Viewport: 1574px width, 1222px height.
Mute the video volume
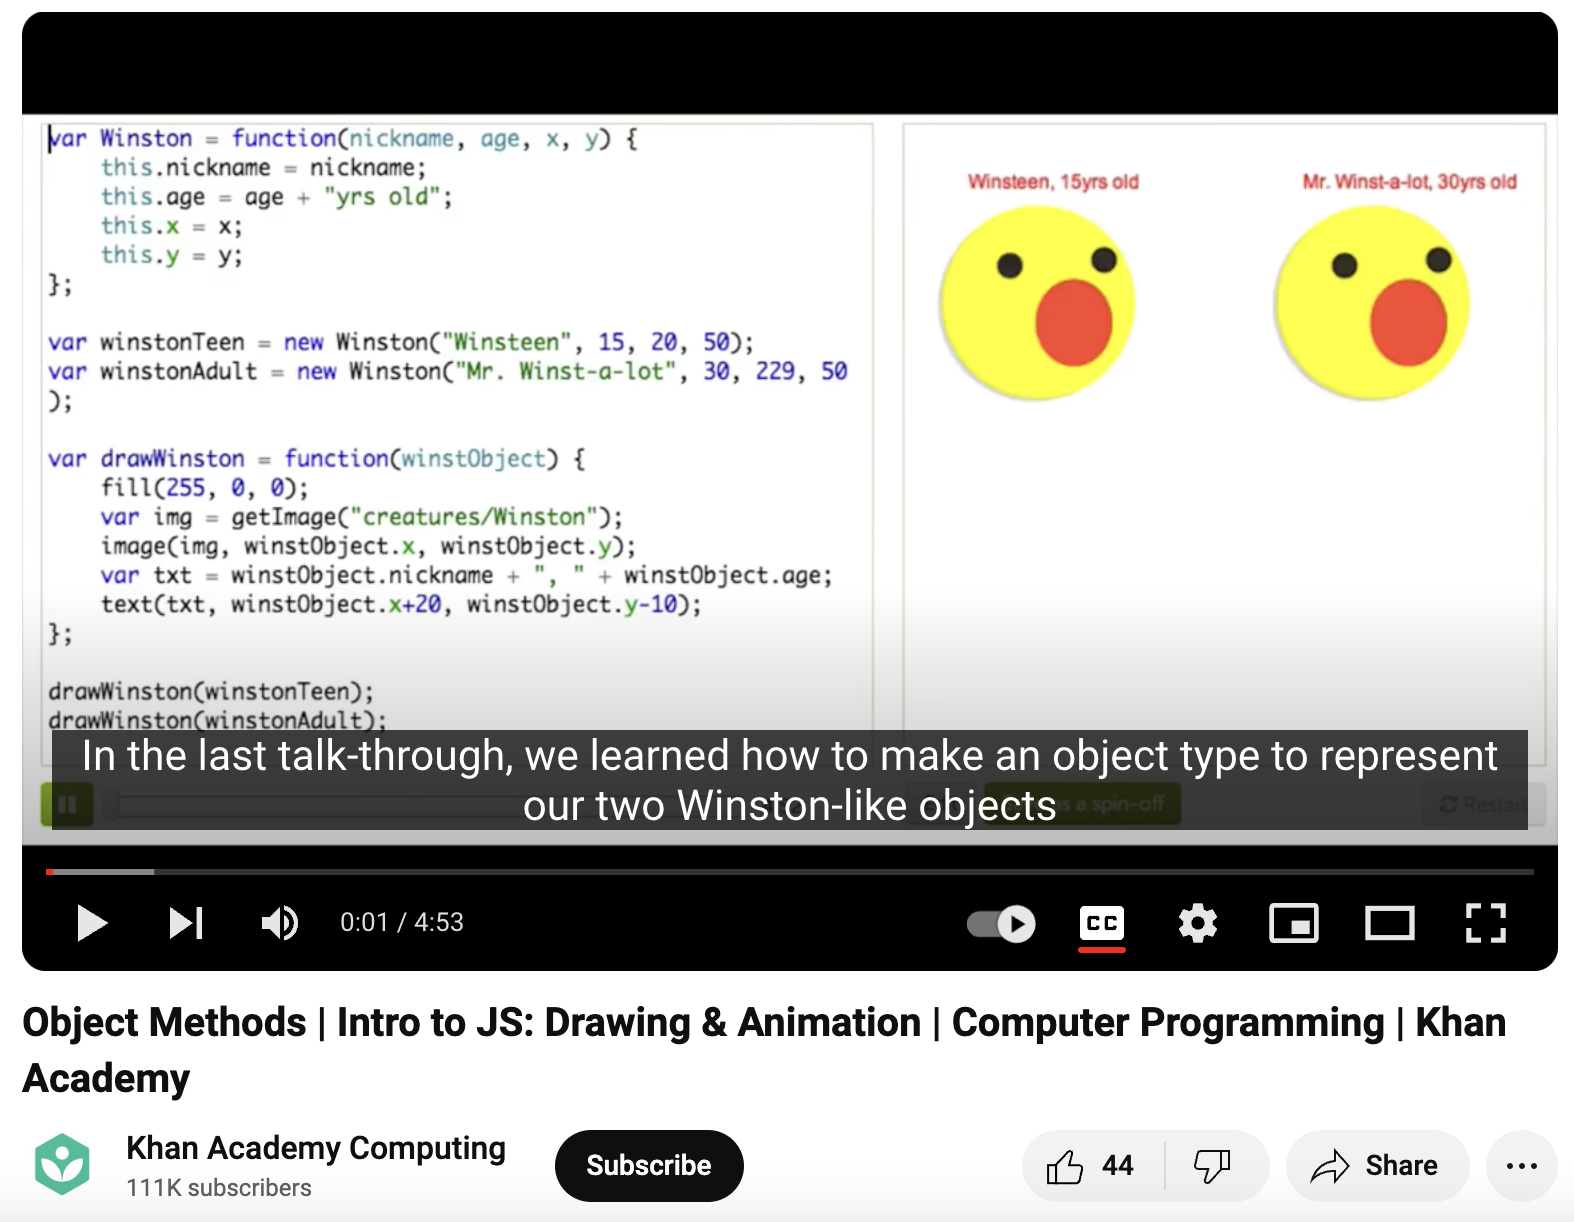pyautogui.click(x=280, y=922)
